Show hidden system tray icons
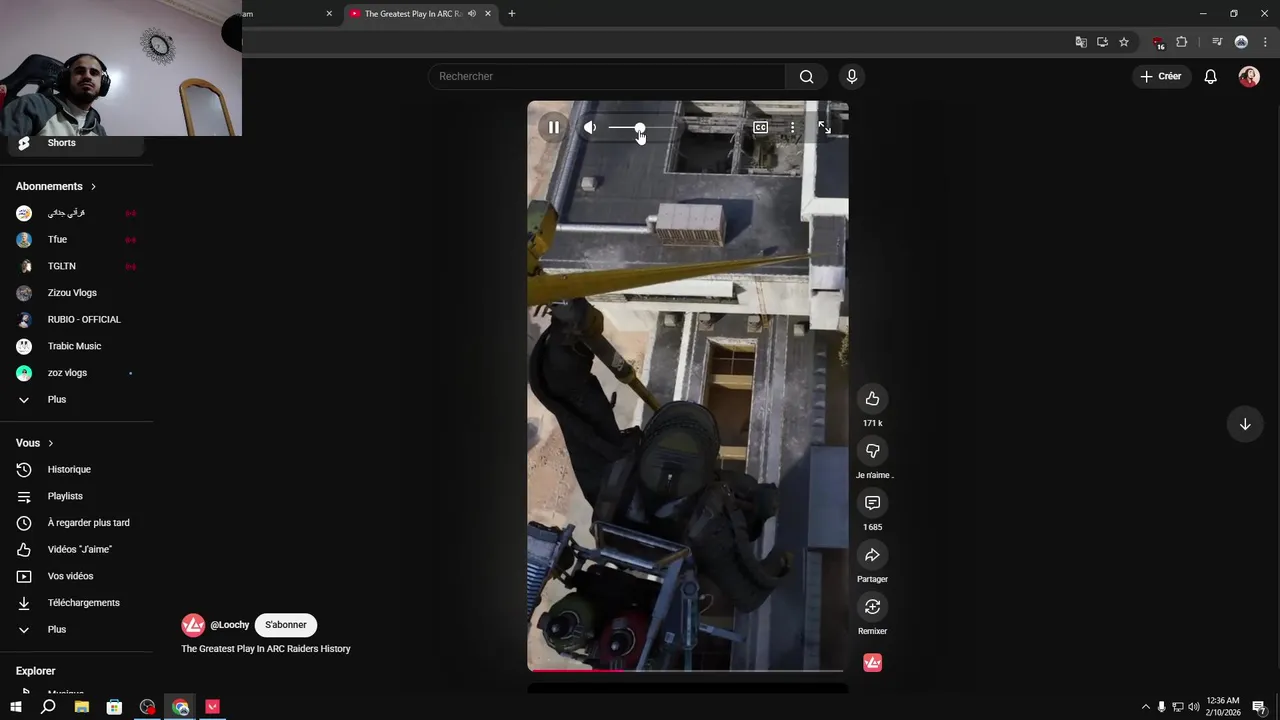 tap(1145, 707)
